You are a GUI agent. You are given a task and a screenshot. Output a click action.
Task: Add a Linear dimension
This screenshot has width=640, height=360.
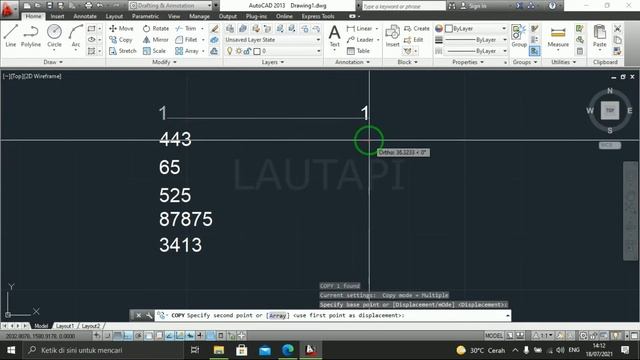[360, 28]
